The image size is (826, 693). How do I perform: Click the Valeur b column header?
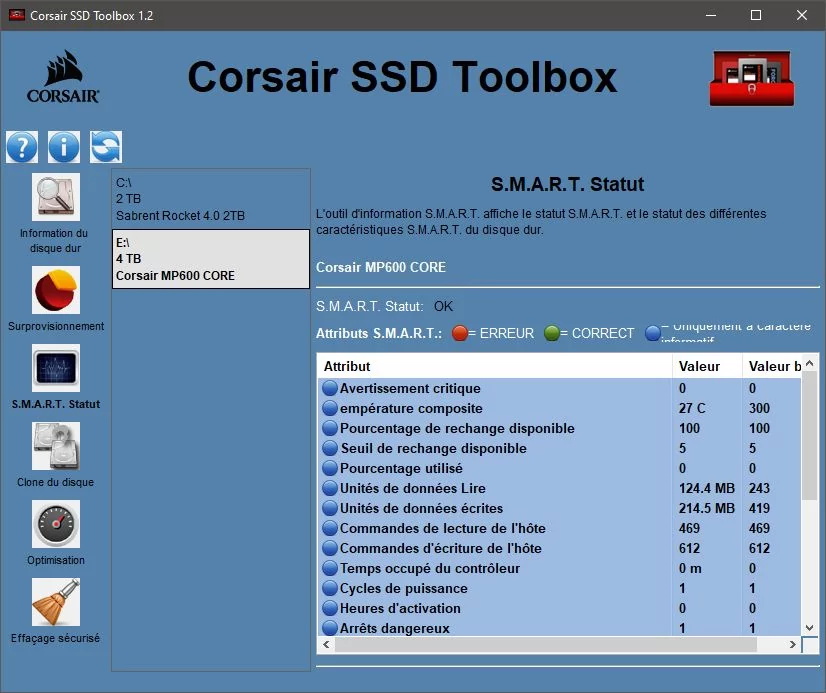pos(772,366)
